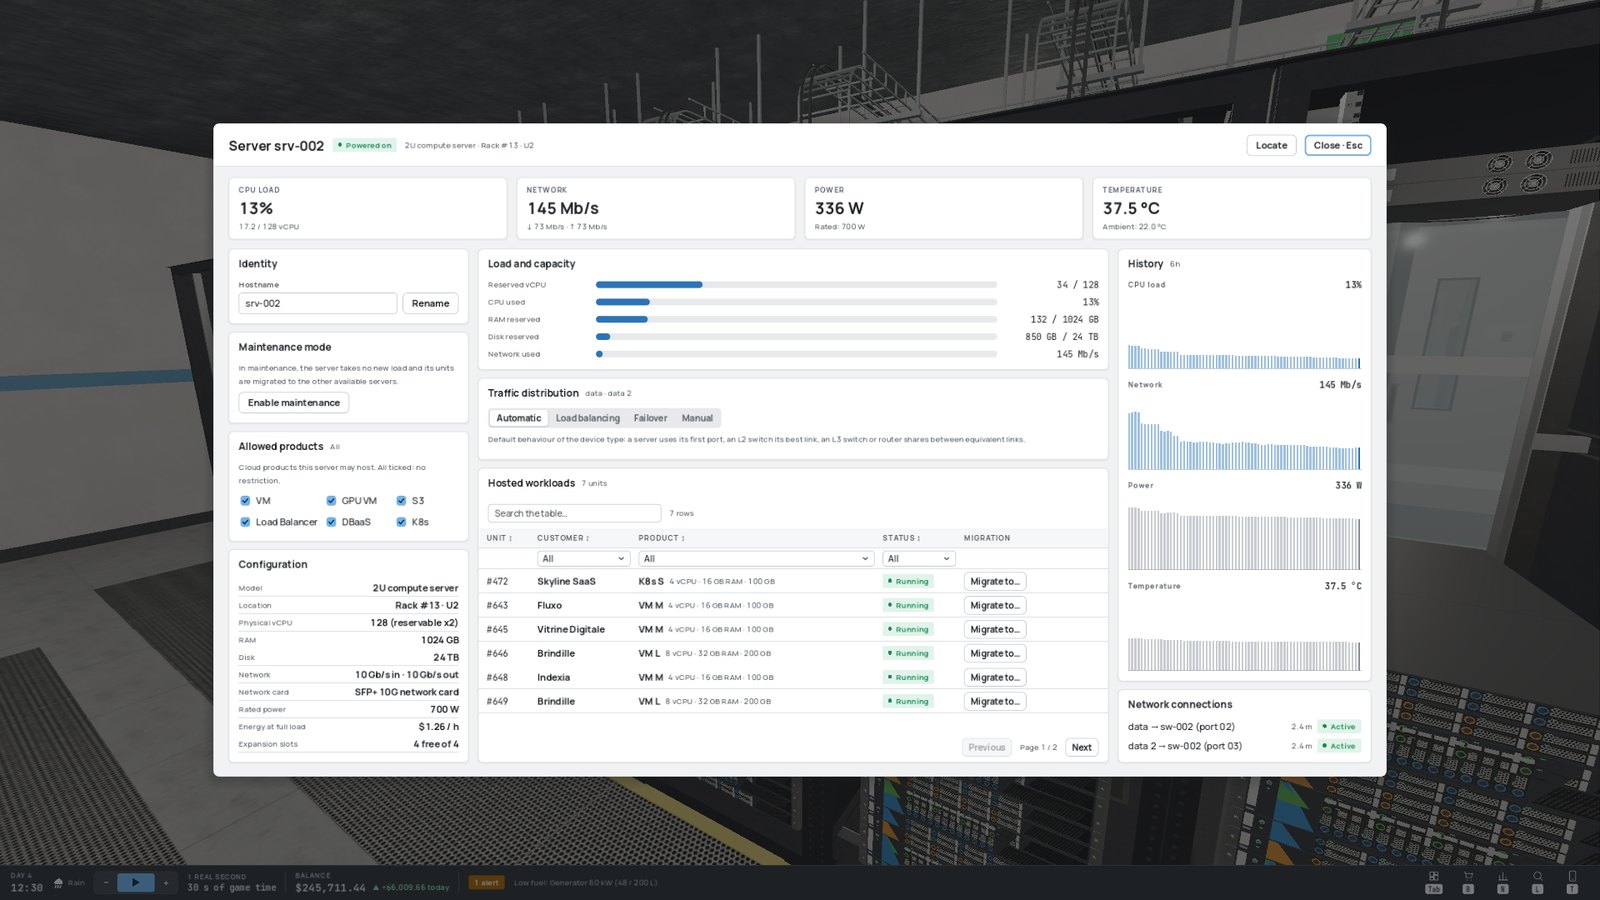Screen dimensions: 1600x900
Task: Open the dashboard grid icon in bottom bar
Action: coord(1434,876)
